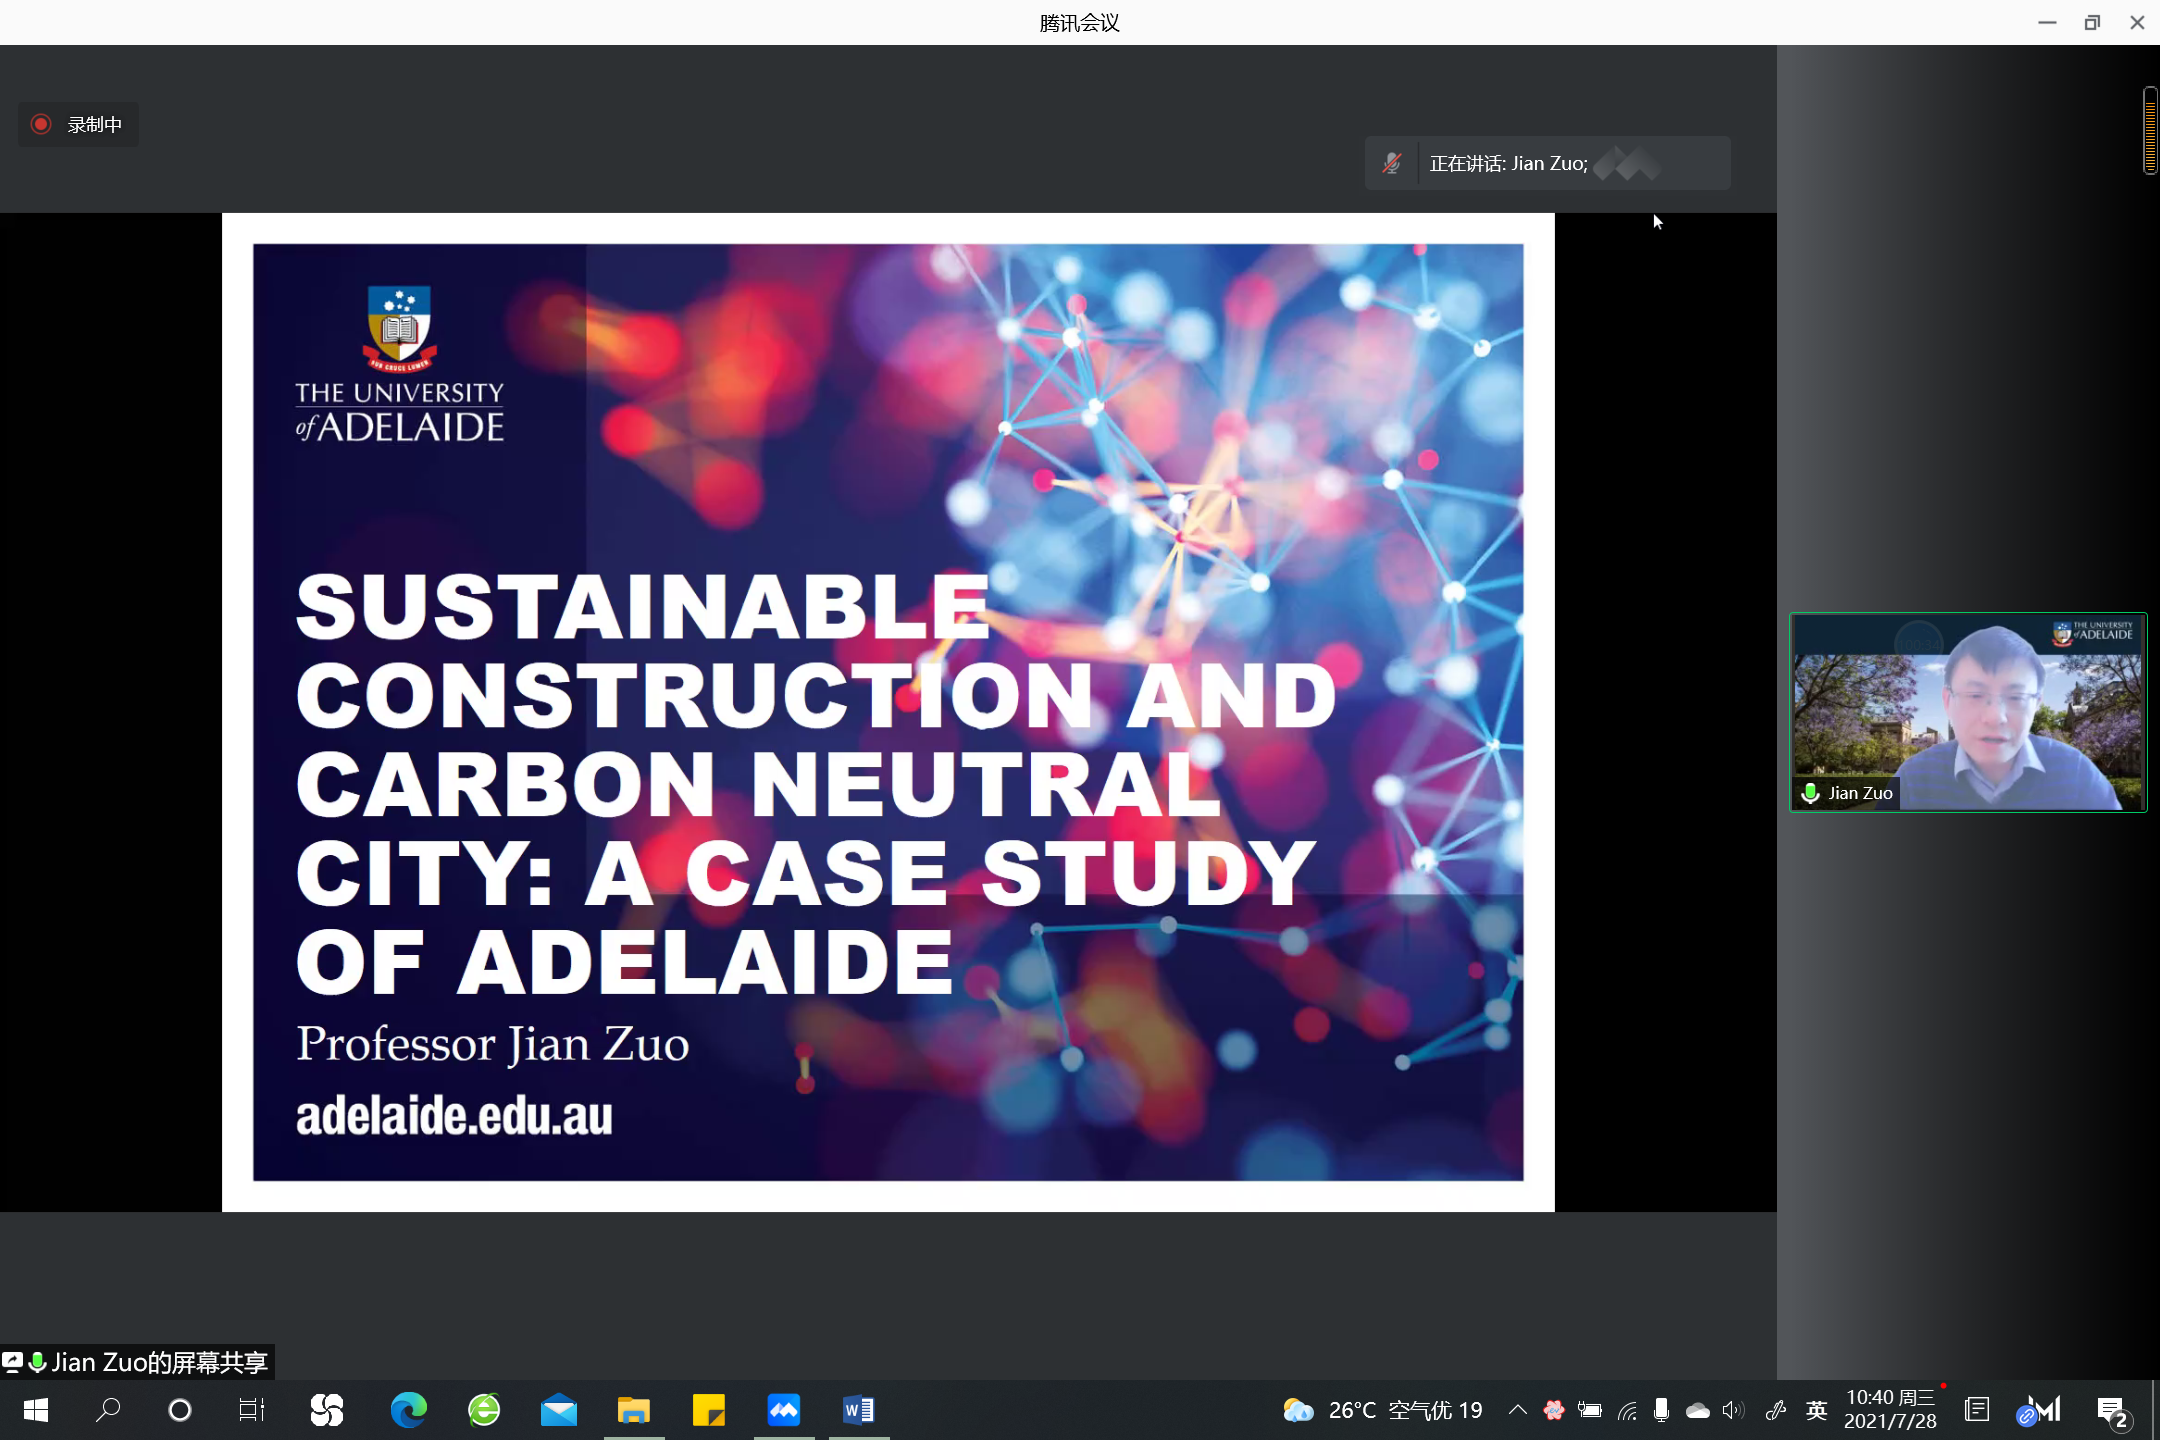Open the notification center with 2 alerts
The image size is (2160, 1440).
click(x=2112, y=1410)
